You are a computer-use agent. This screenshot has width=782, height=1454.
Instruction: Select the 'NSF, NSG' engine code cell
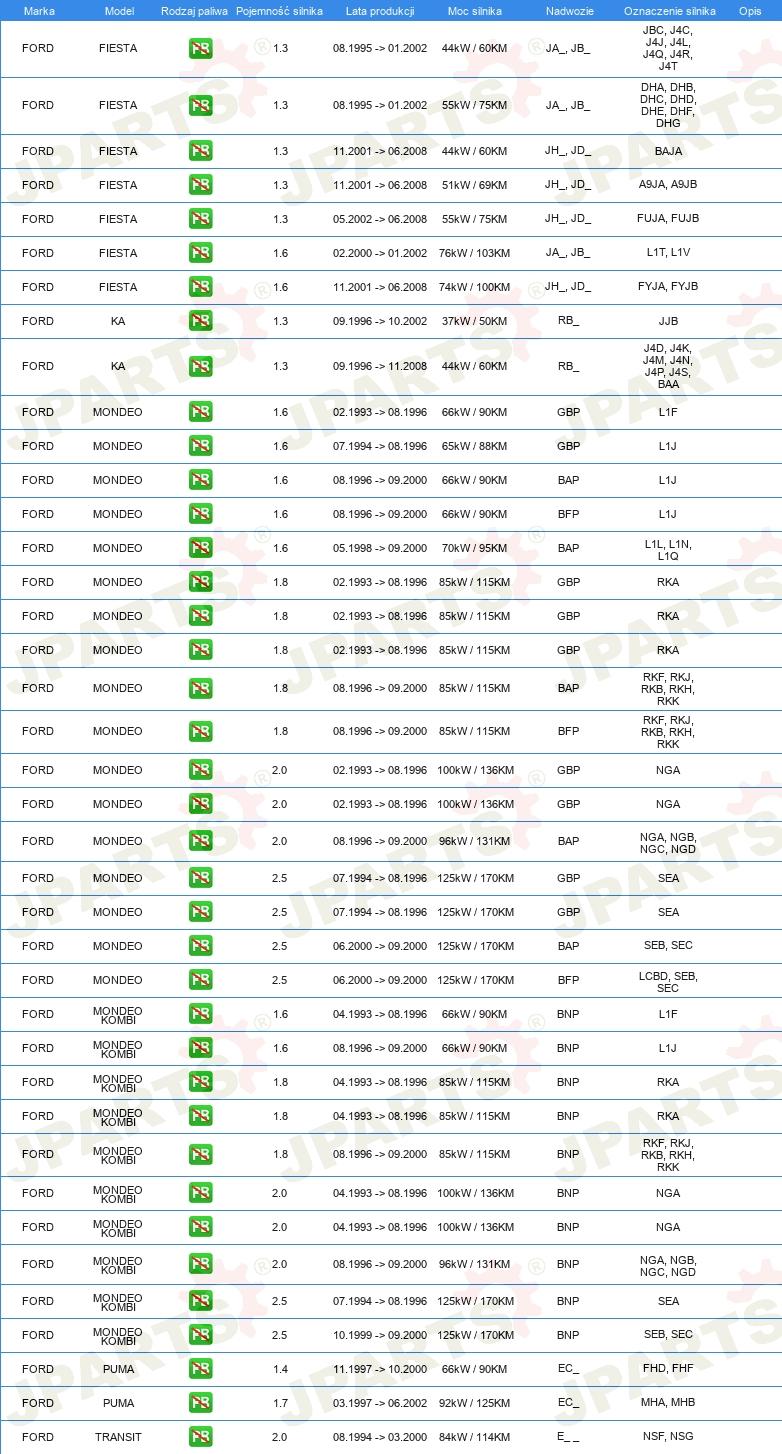(668, 1437)
